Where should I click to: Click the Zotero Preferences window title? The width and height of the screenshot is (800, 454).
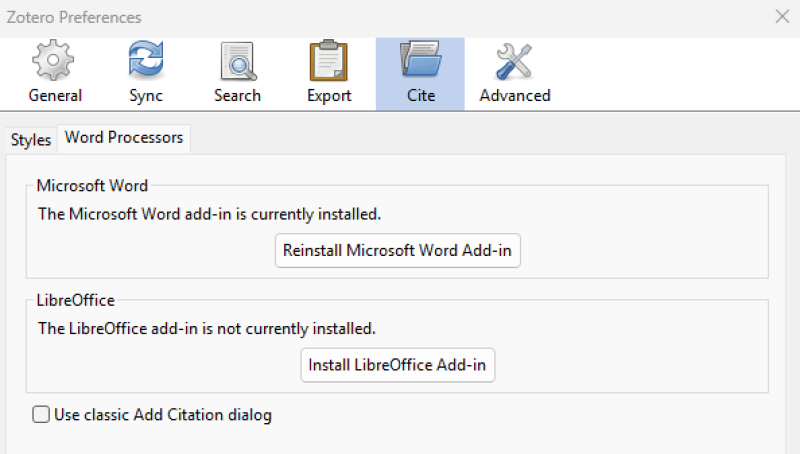point(74,17)
